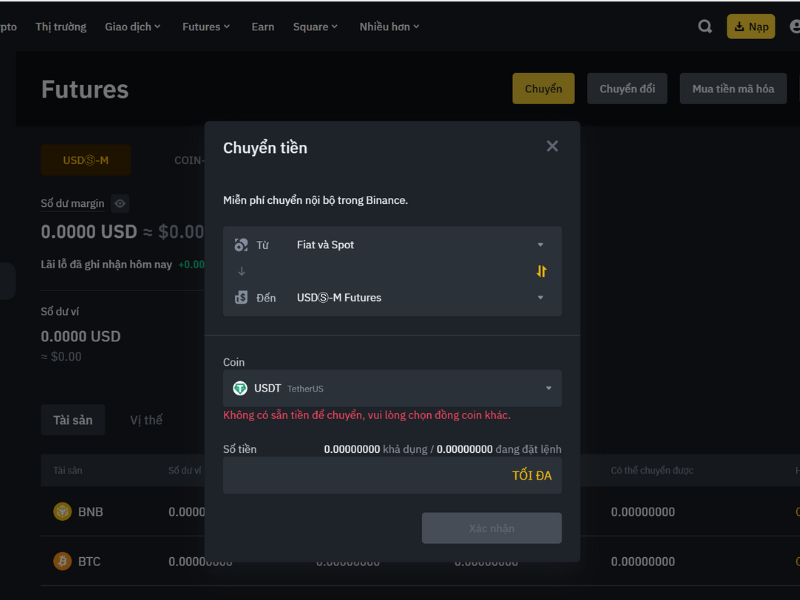Click TỐI ĐA to fill maximum
The image size is (800, 600).
tap(532, 476)
